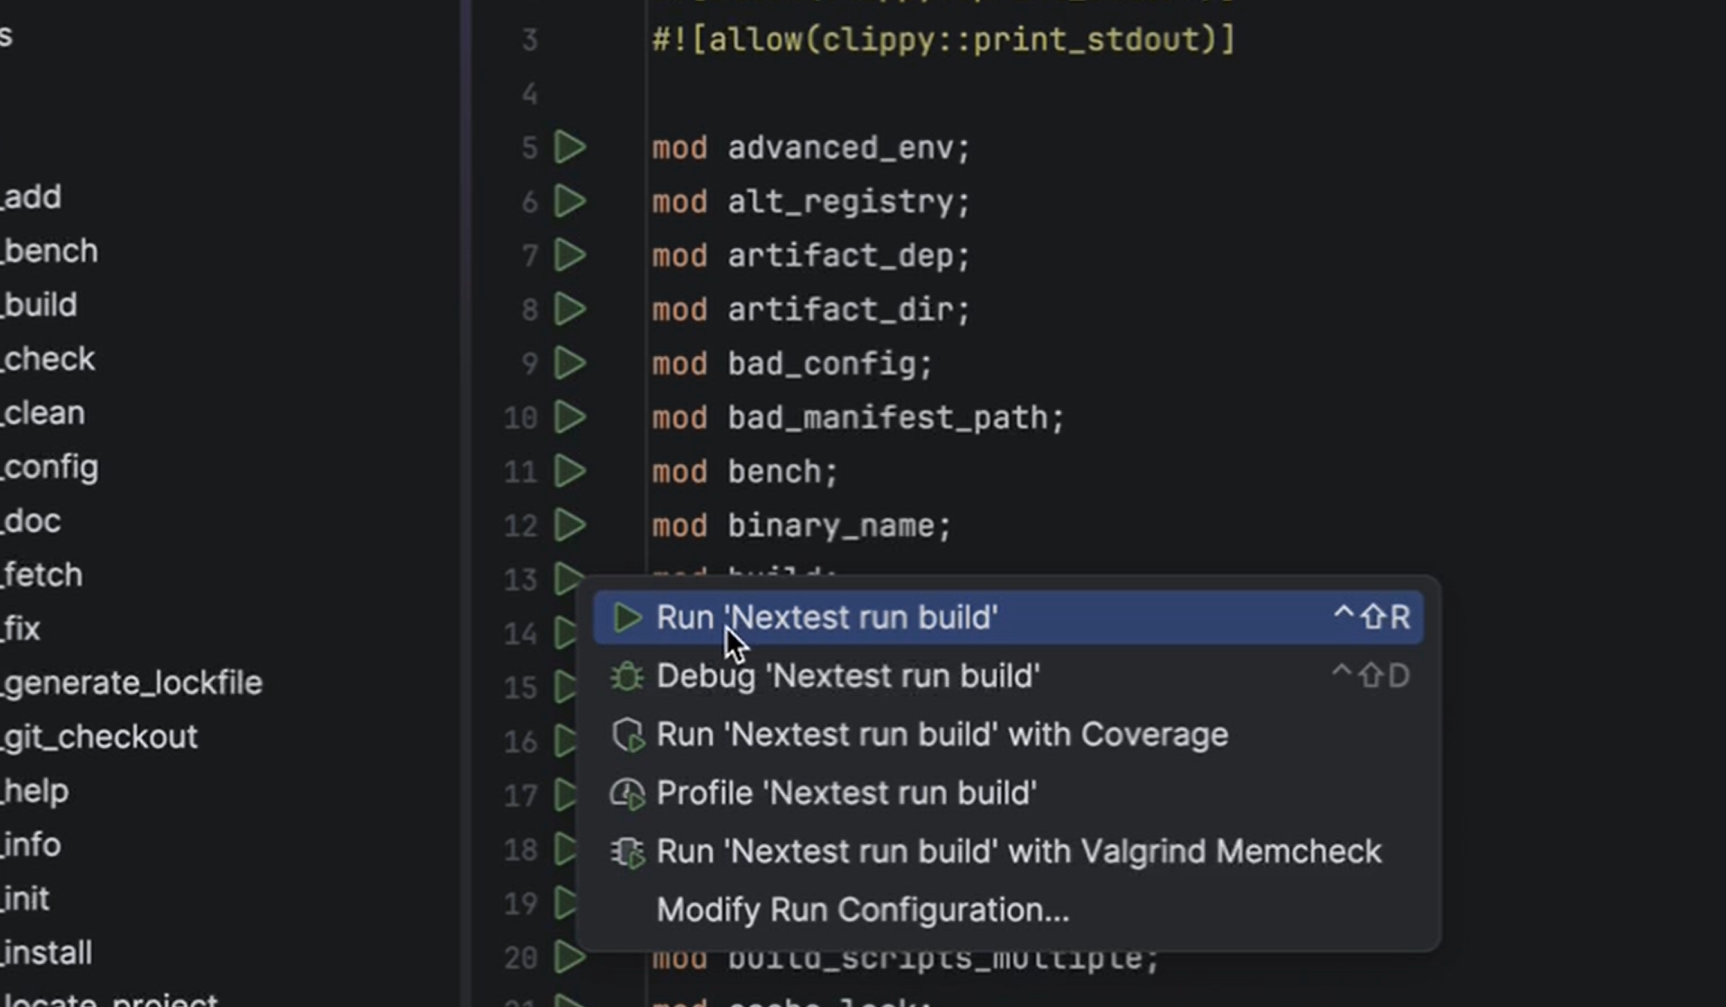Image resolution: width=1726 pixels, height=1007 pixels.
Task: Click 'artifact_dir' module name in editor
Action: pyautogui.click(x=840, y=310)
